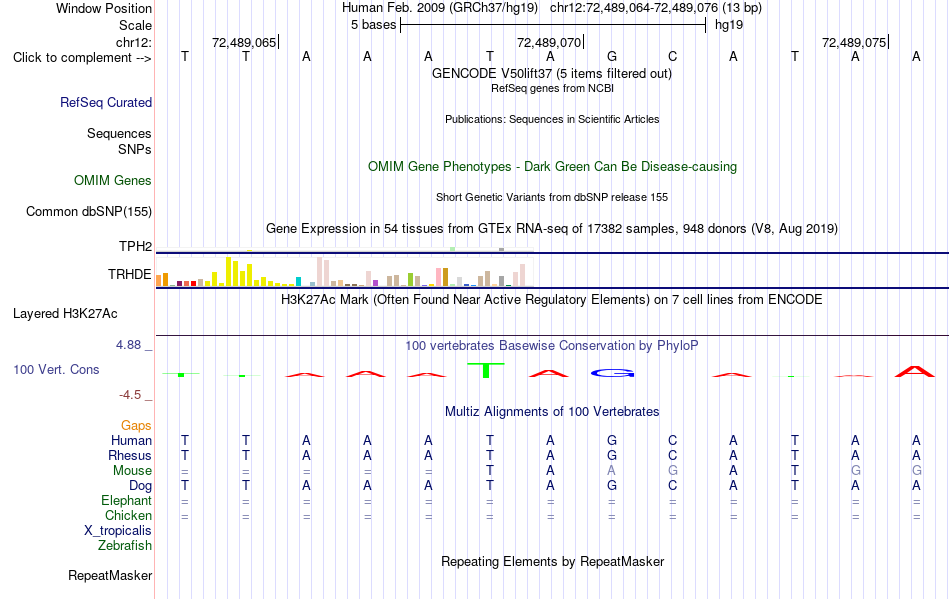Screen dimensions: 950x599
Task: Click the G base in the reference sequence
Action: 612,57
